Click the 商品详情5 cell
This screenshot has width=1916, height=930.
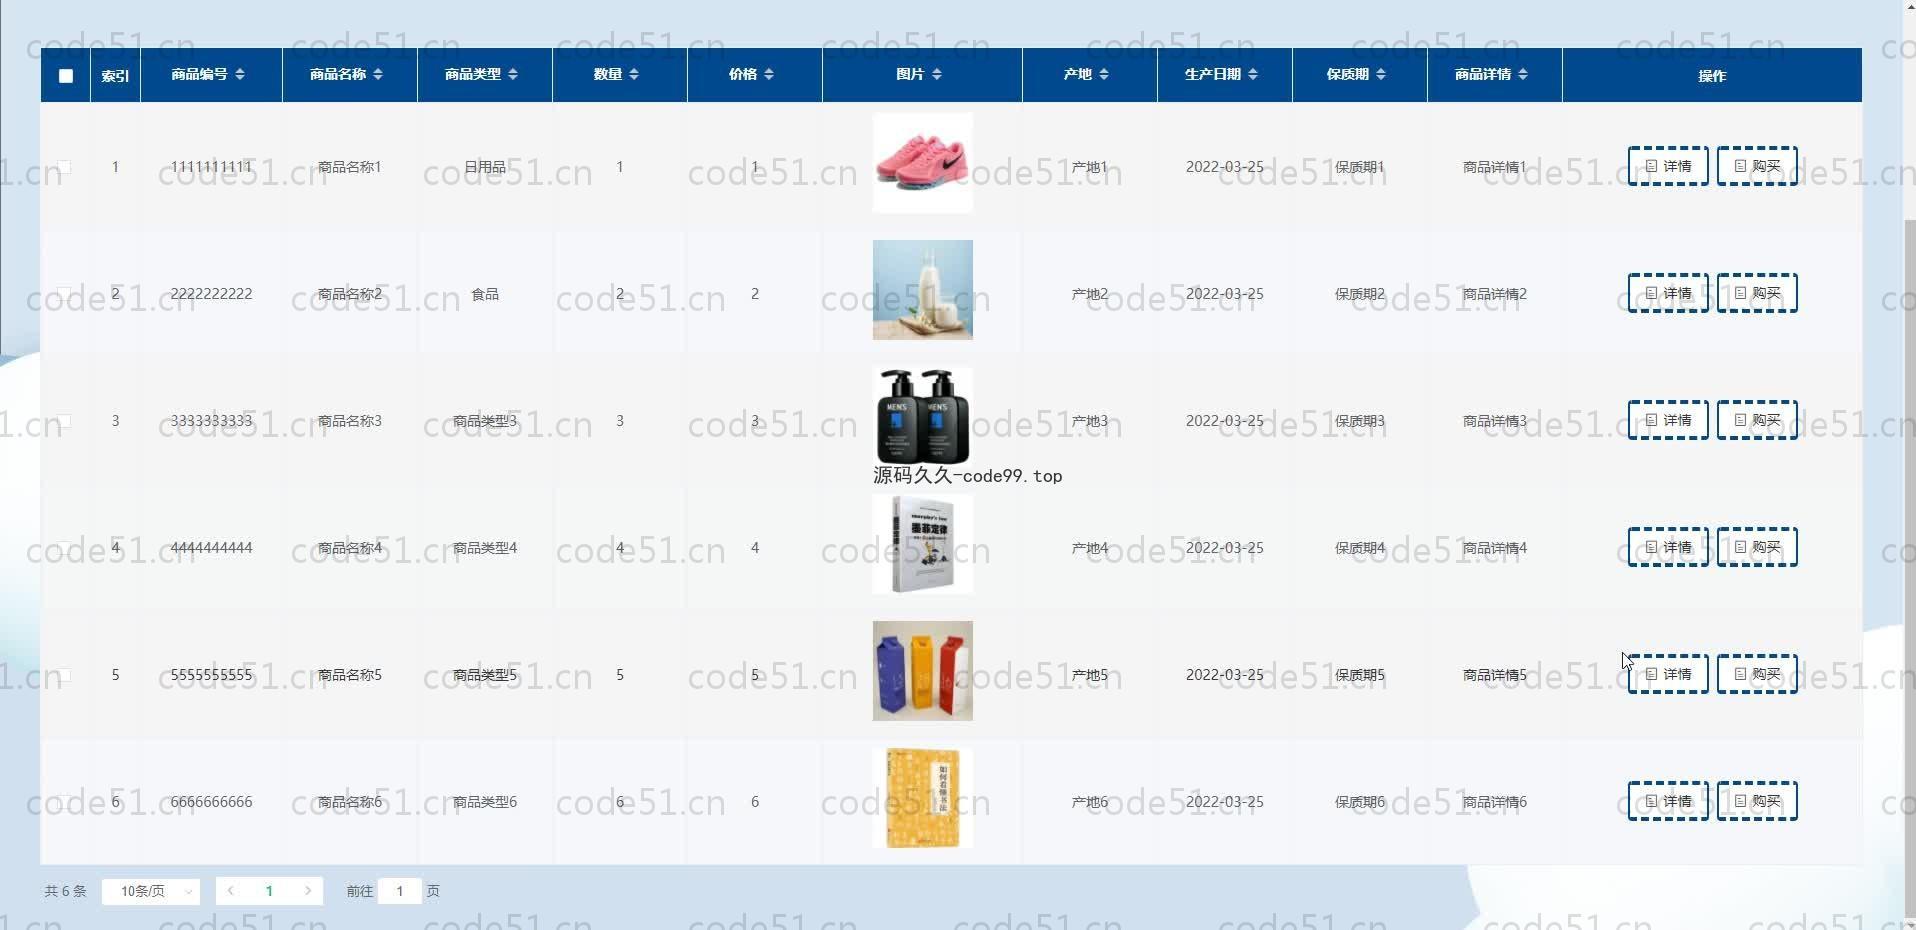1494,675
